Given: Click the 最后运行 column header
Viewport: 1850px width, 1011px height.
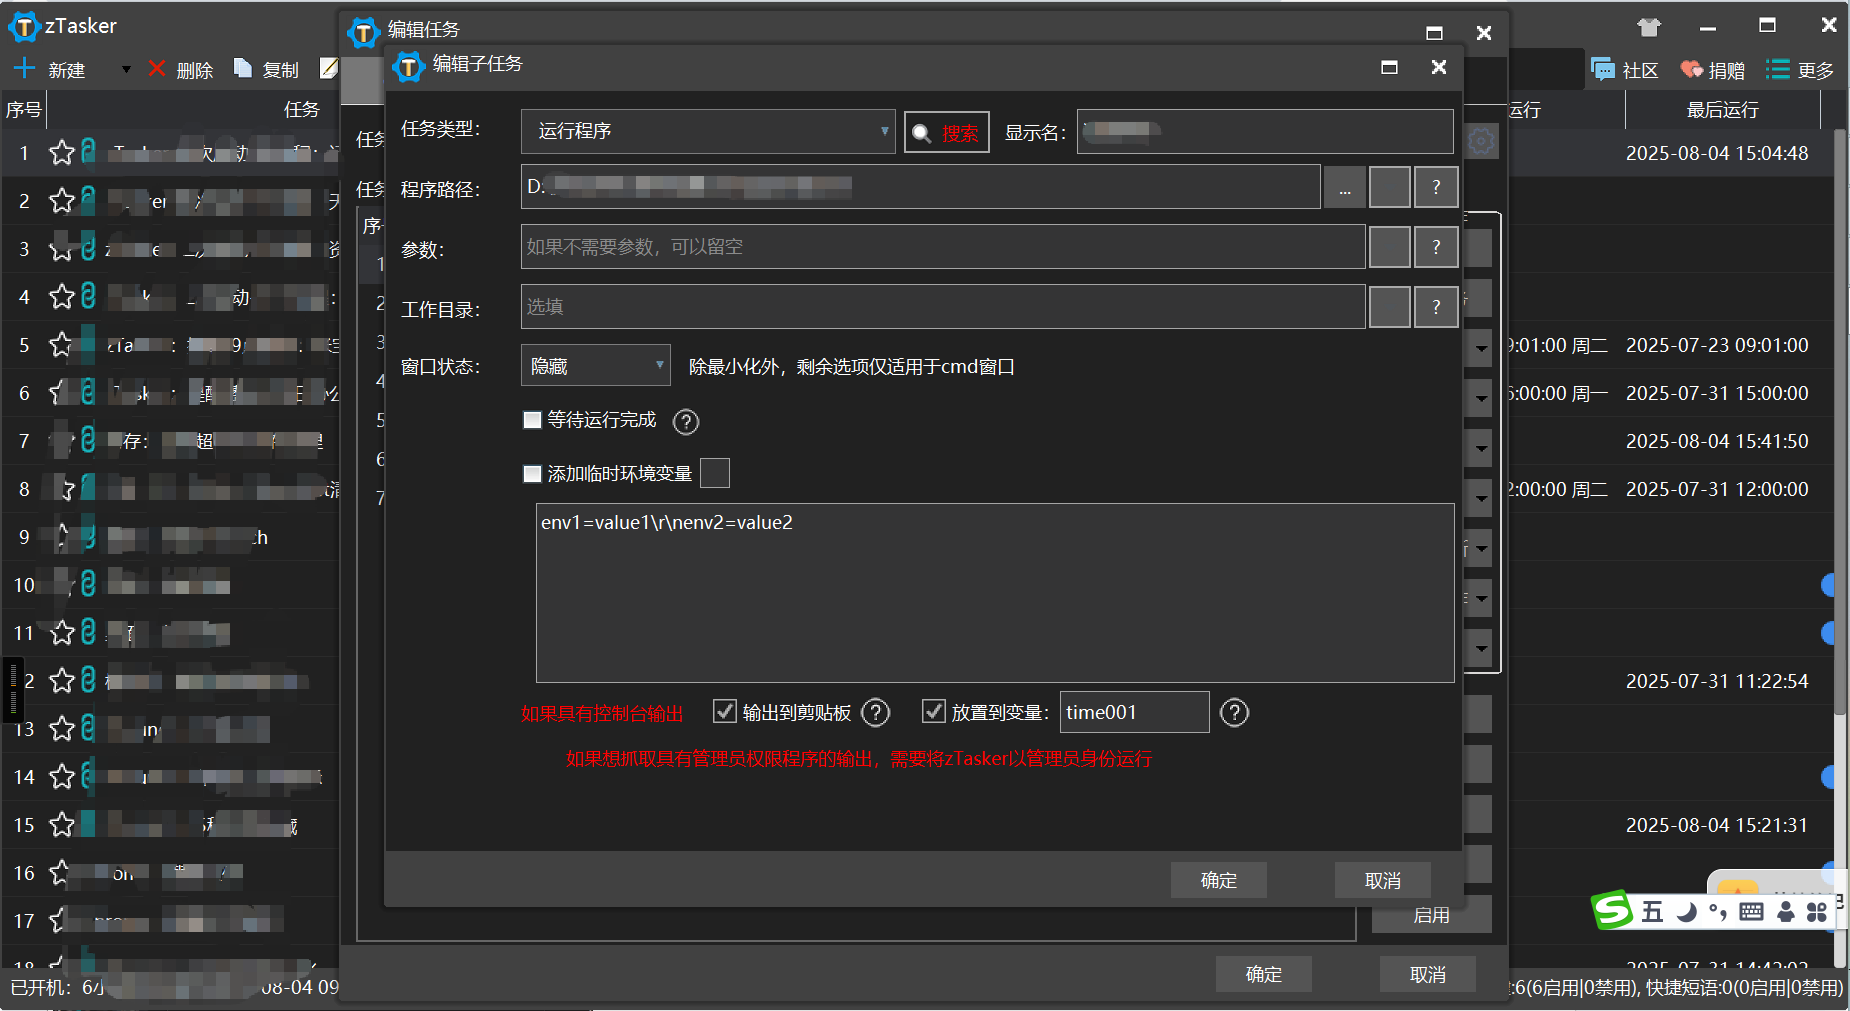Looking at the screenshot, I should (1721, 110).
